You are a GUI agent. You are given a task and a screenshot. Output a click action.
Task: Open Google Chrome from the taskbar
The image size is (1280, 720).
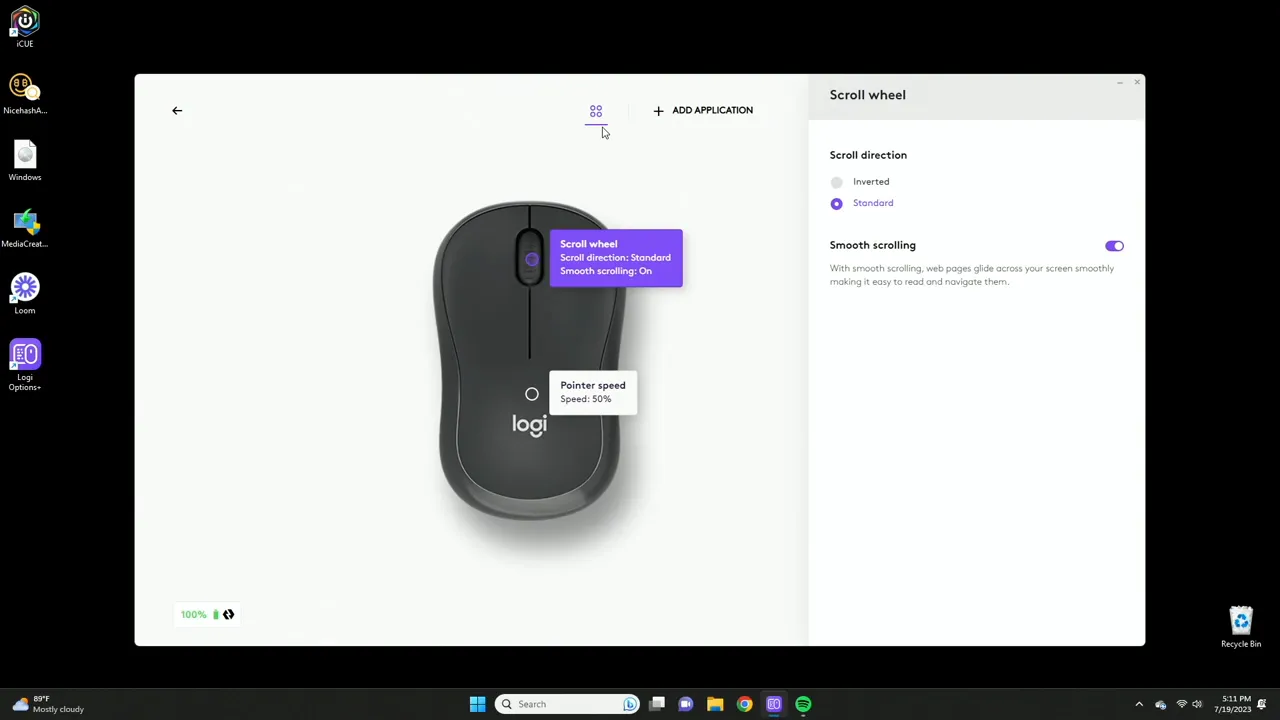click(x=744, y=704)
